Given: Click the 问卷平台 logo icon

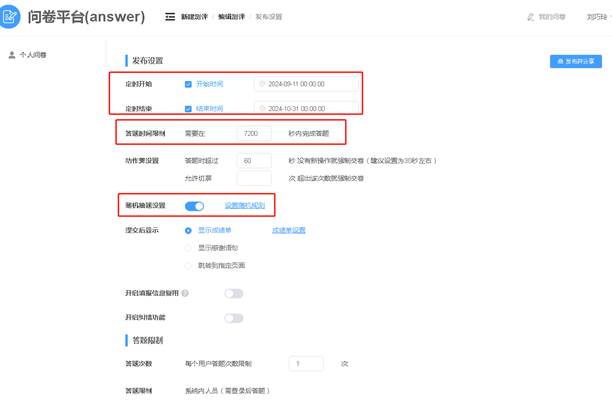Looking at the screenshot, I should pyautogui.click(x=10, y=17).
